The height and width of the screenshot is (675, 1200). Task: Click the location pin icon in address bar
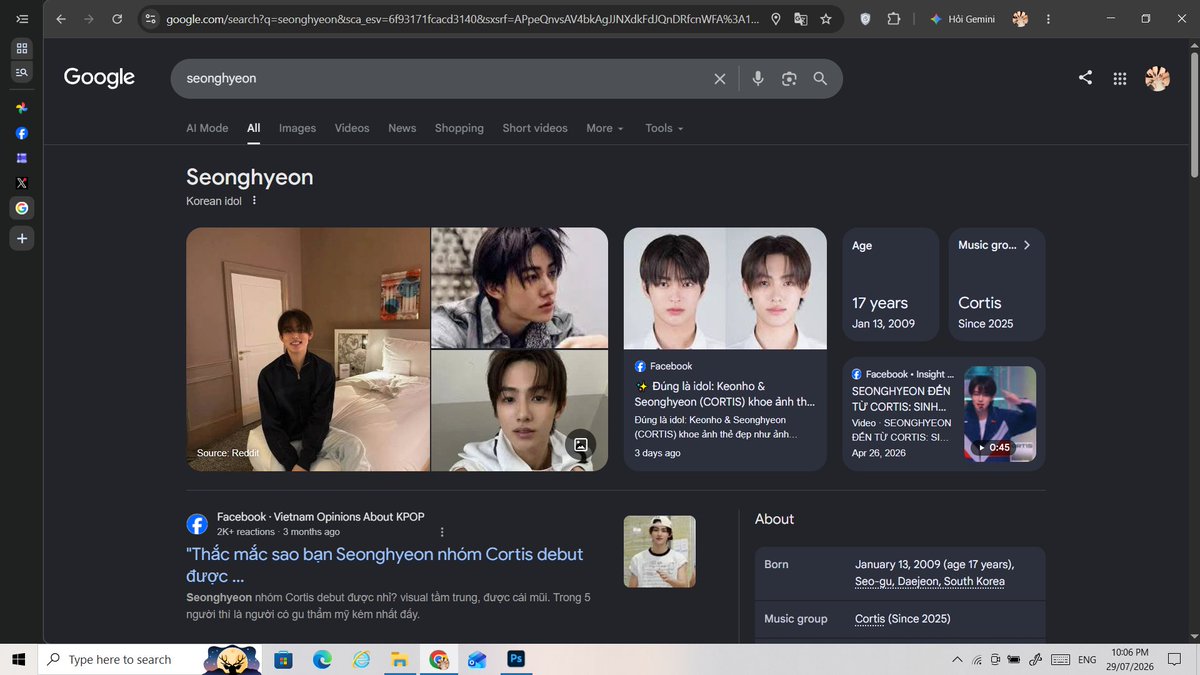[775, 19]
